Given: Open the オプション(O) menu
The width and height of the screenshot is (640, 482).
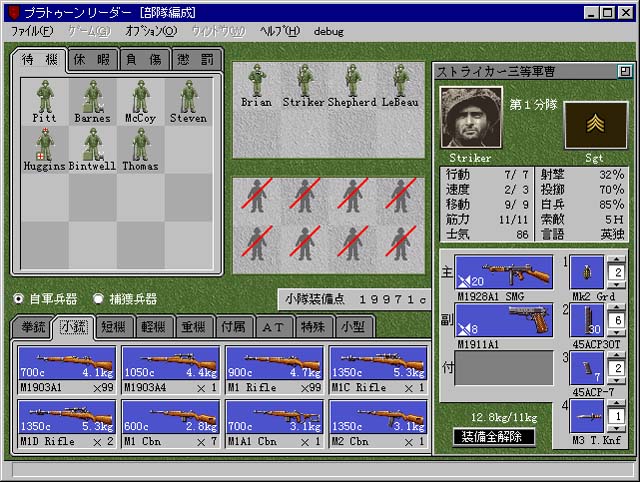Looking at the screenshot, I should 151,31.
